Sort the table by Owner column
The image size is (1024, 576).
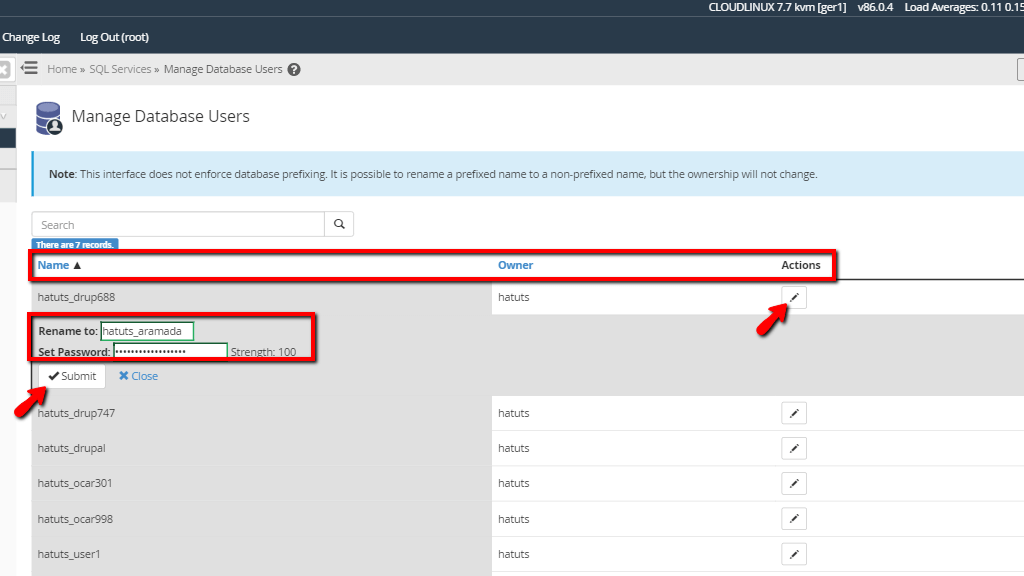click(515, 265)
